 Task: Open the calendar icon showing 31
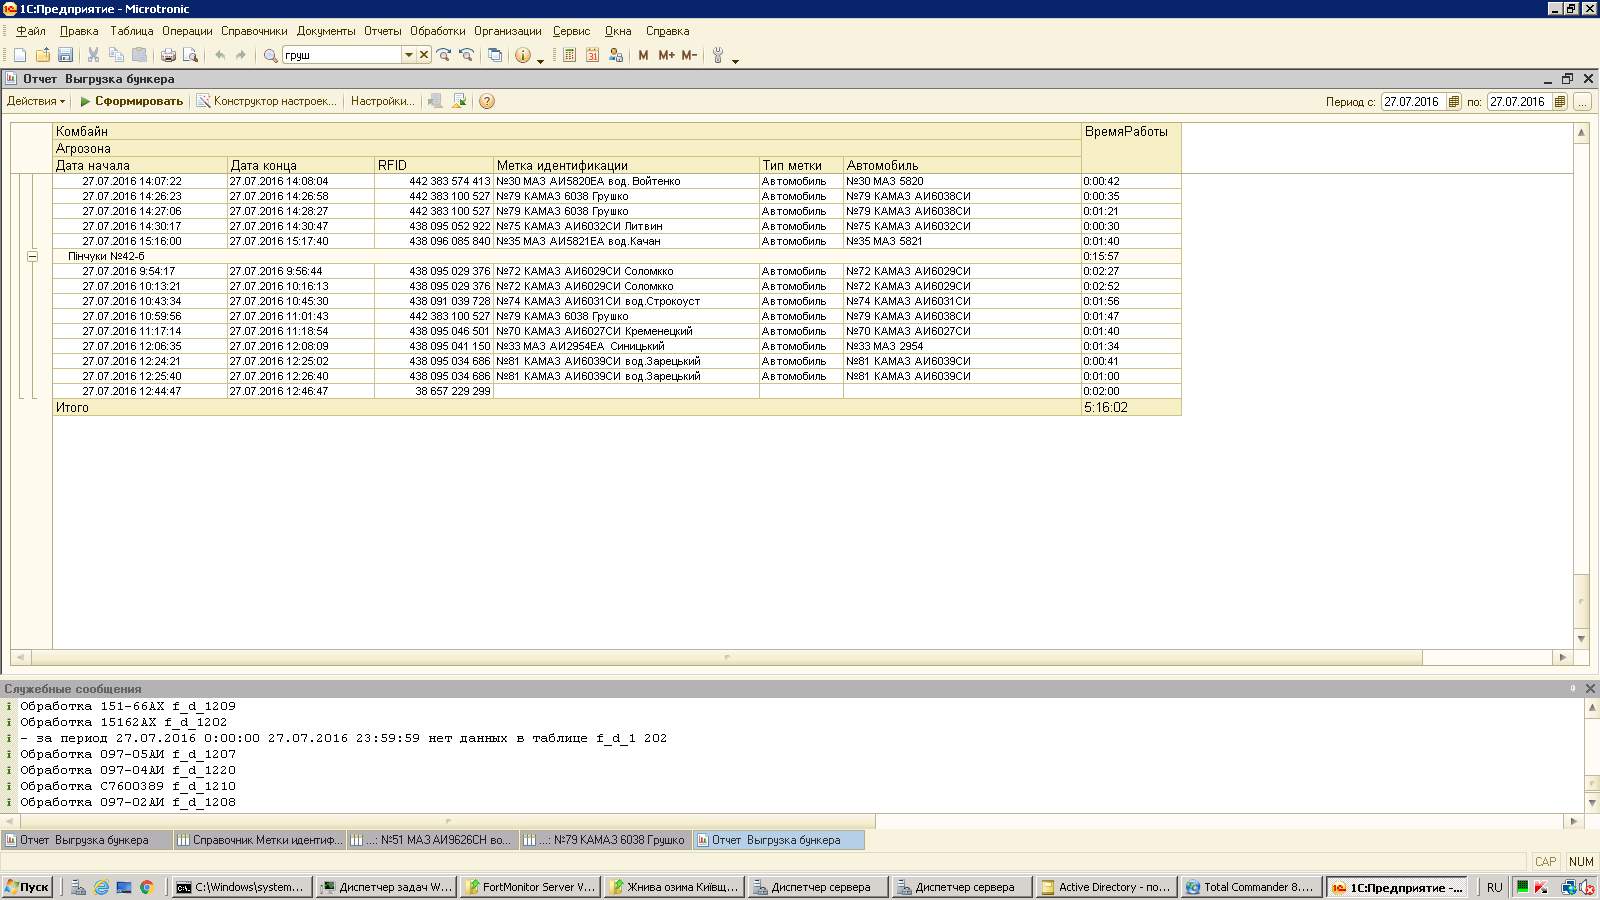click(x=592, y=55)
